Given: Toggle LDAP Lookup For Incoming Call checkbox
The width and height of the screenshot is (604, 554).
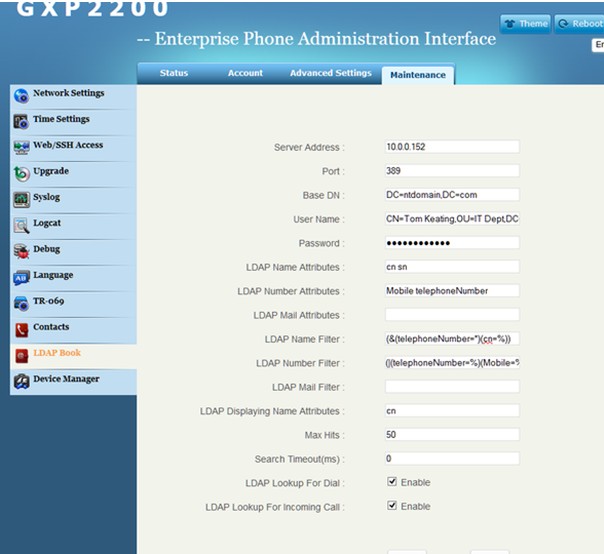Looking at the screenshot, I should [392, 505].
